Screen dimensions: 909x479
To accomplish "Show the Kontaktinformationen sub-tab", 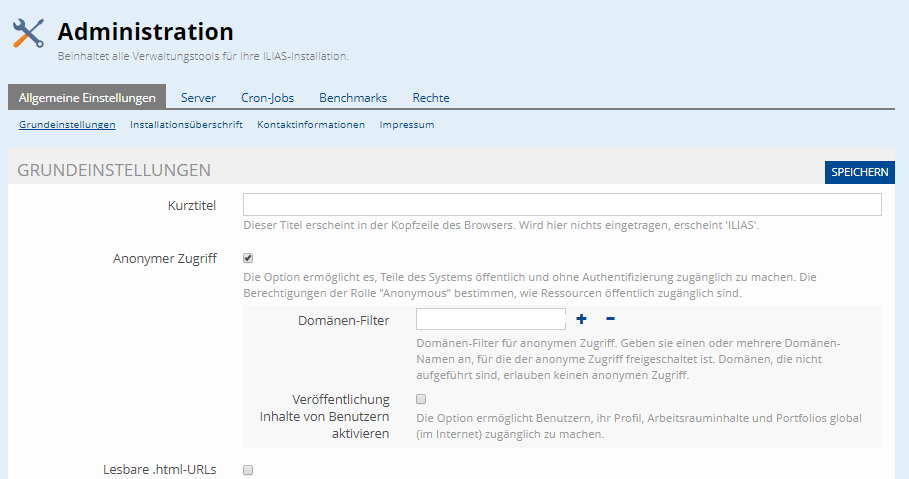I will coord(311,125).
